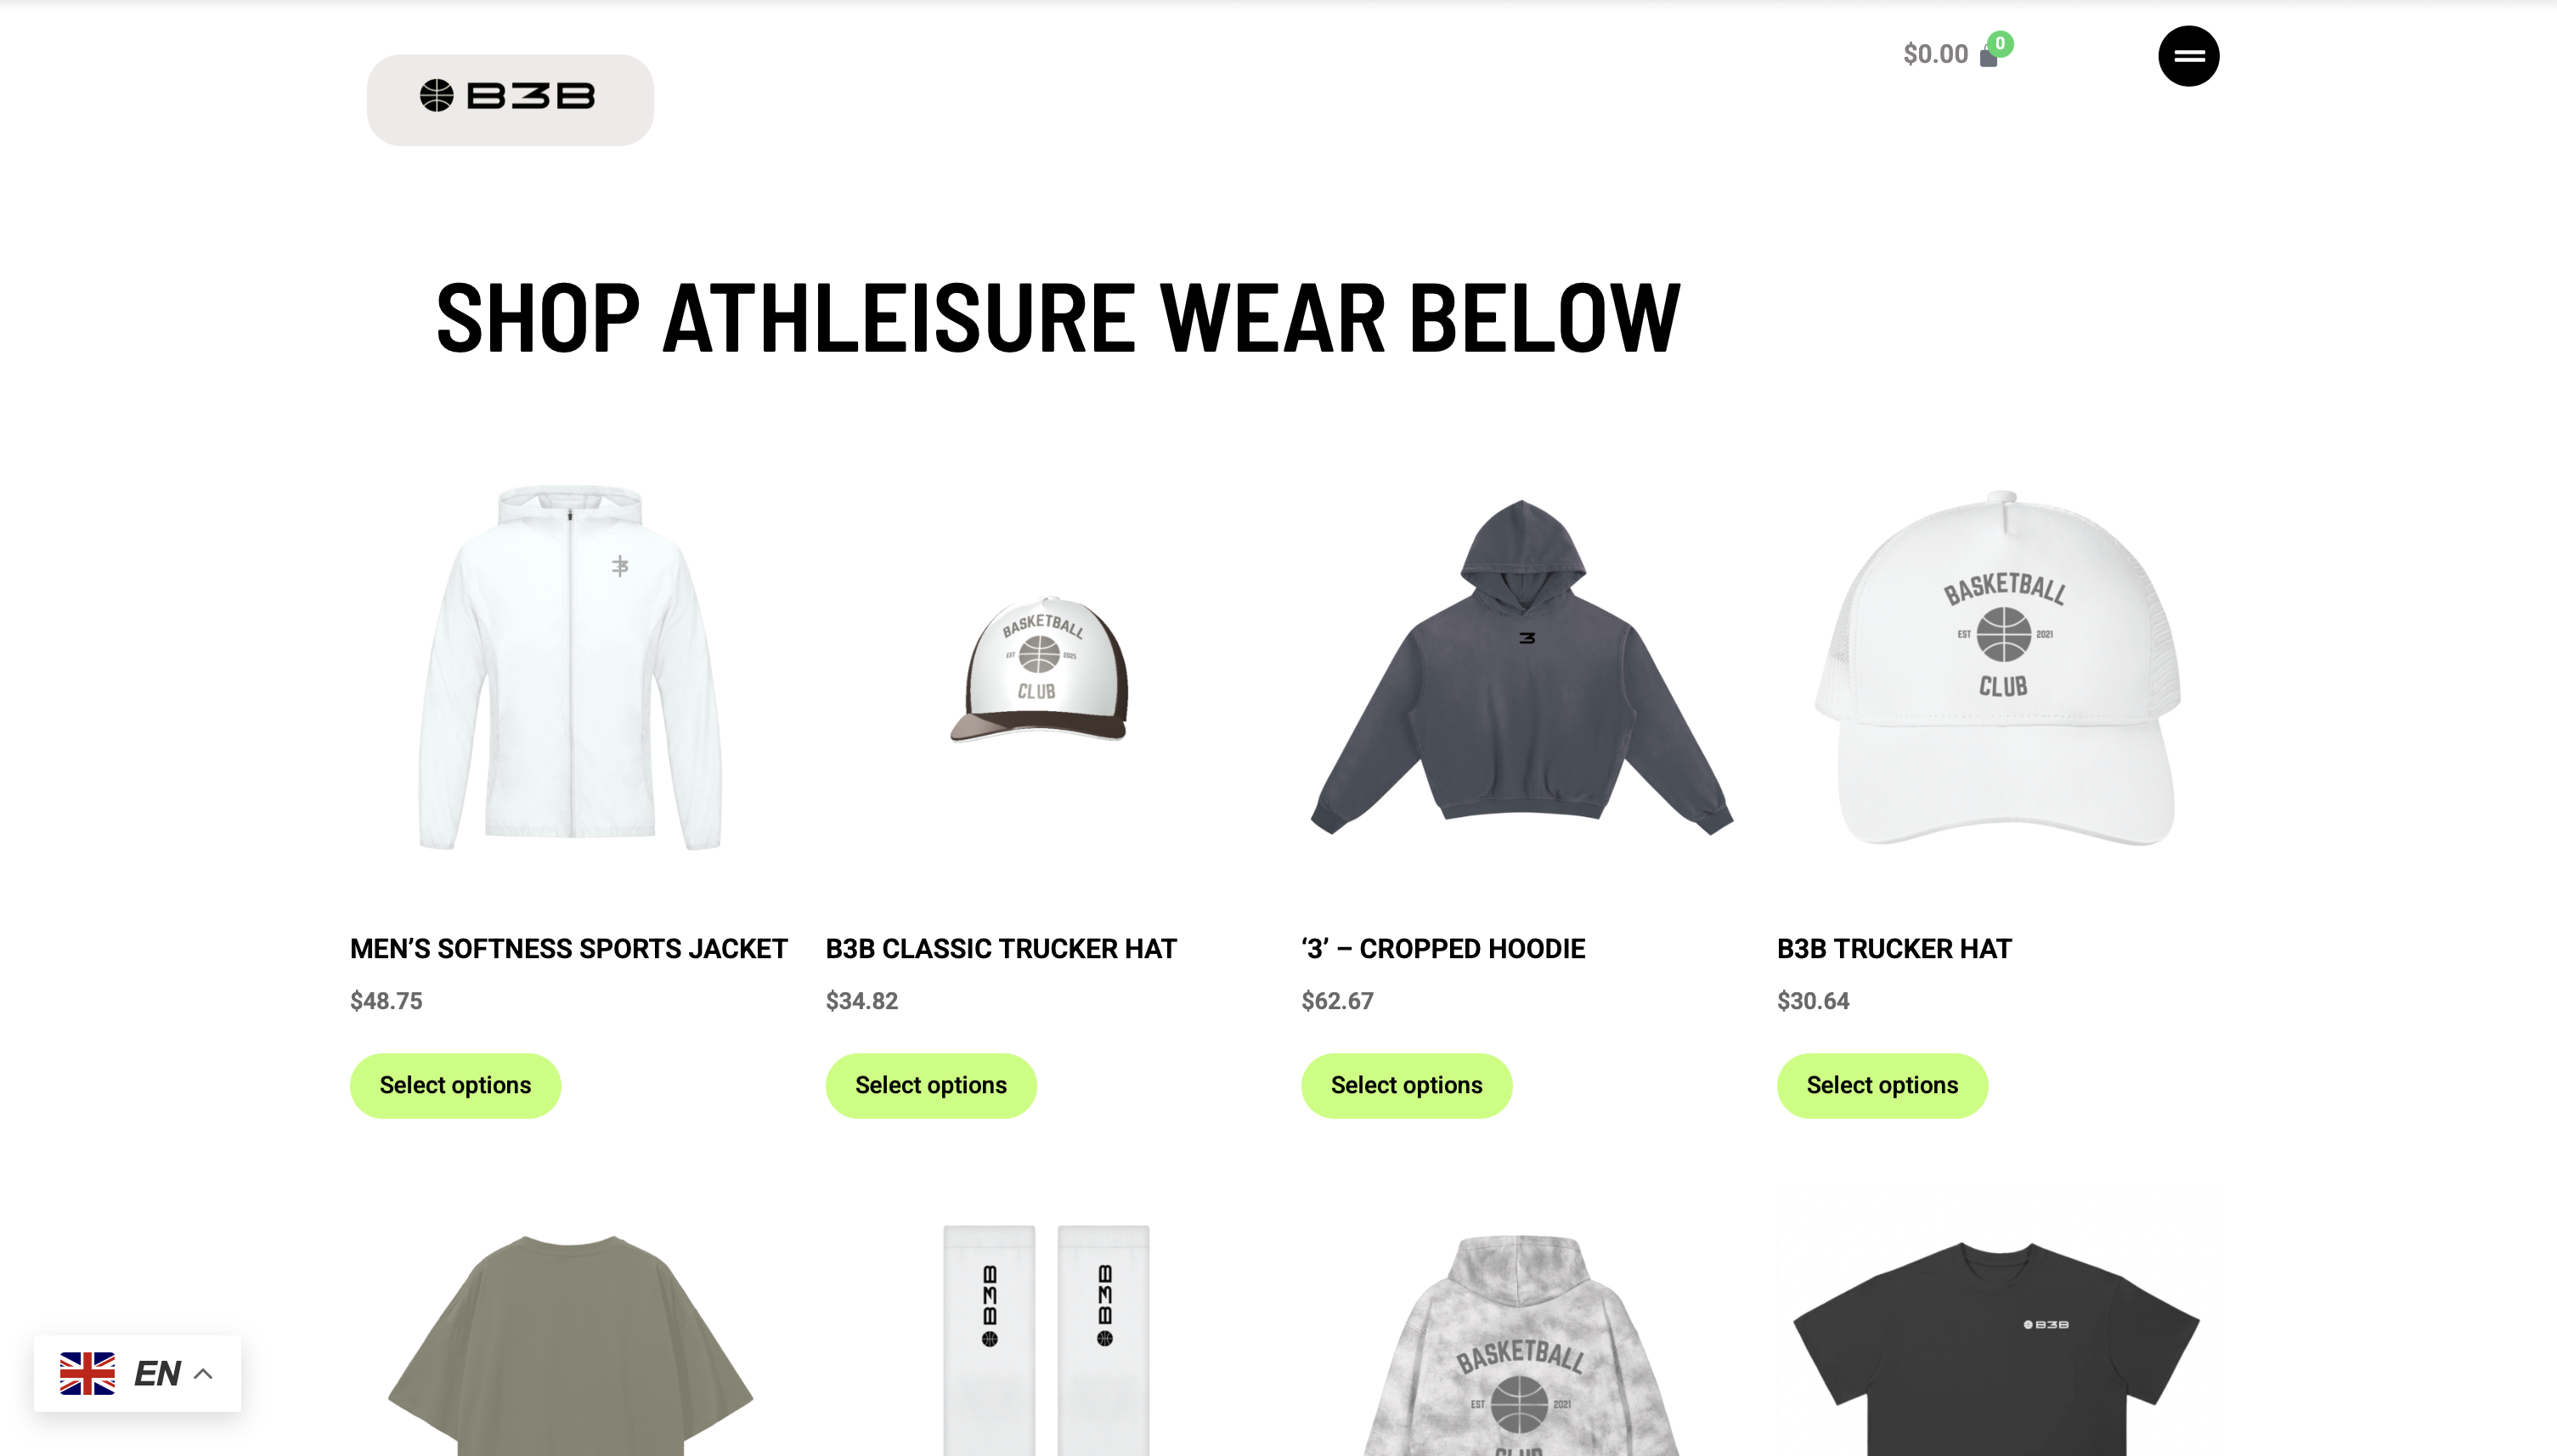
Task: Open B3B Classic Trucker Hat title link
Action: click(x=1001, y=948)
